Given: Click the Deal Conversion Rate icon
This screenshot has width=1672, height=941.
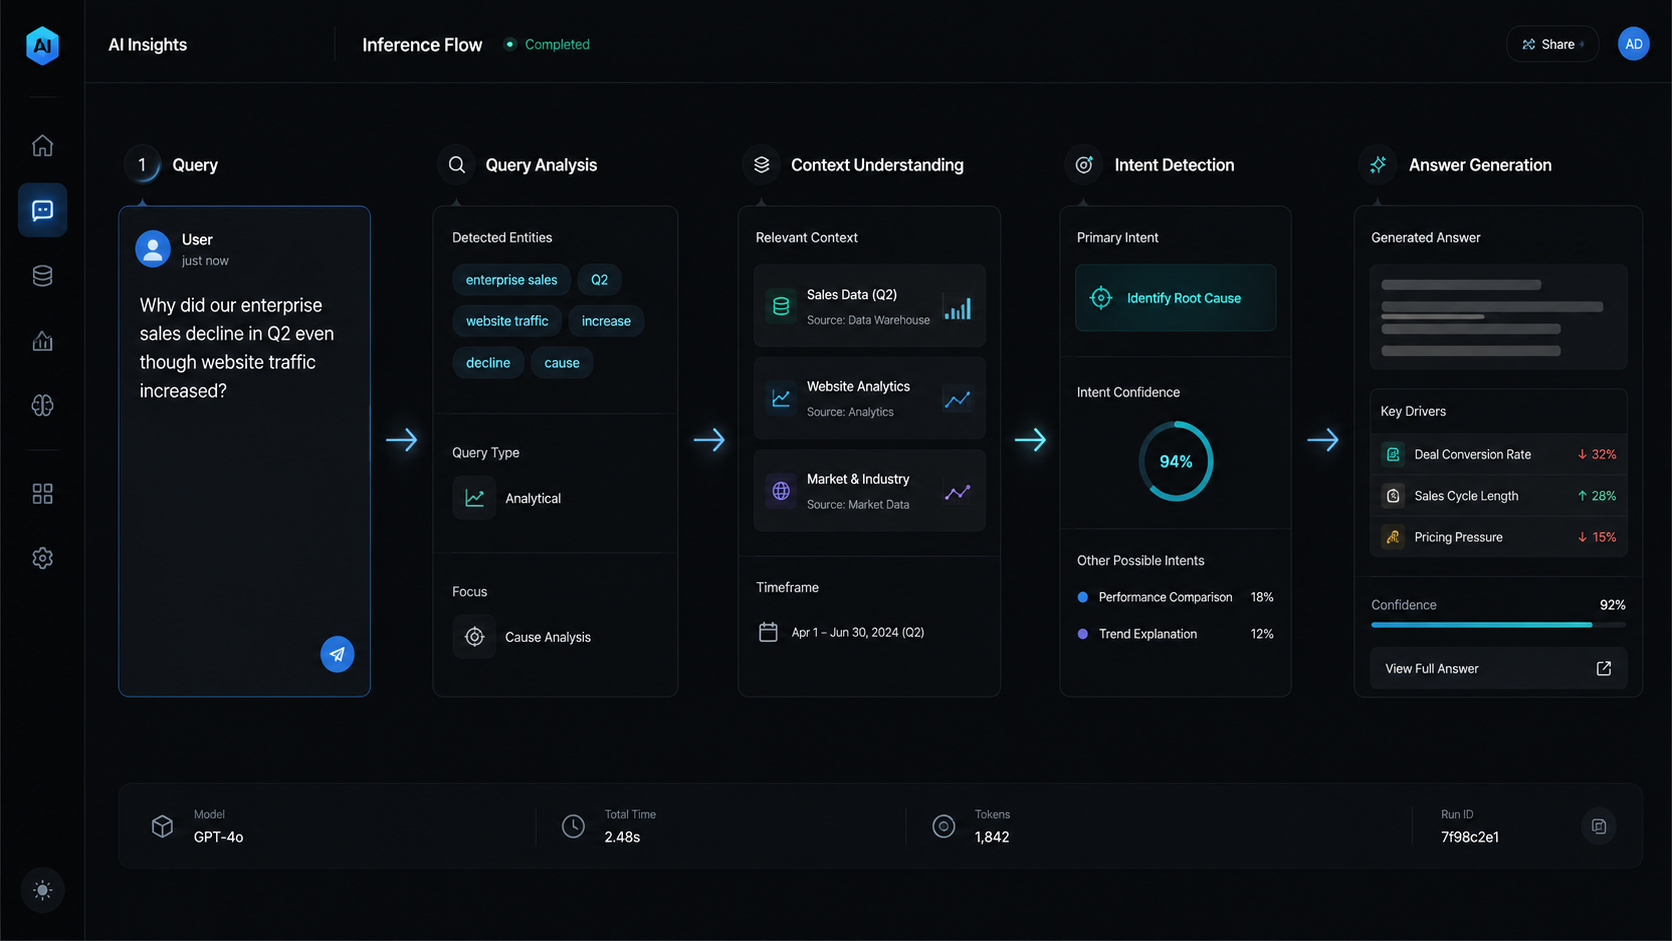Looking at the screenshot, I should (x=1393, y=454).
